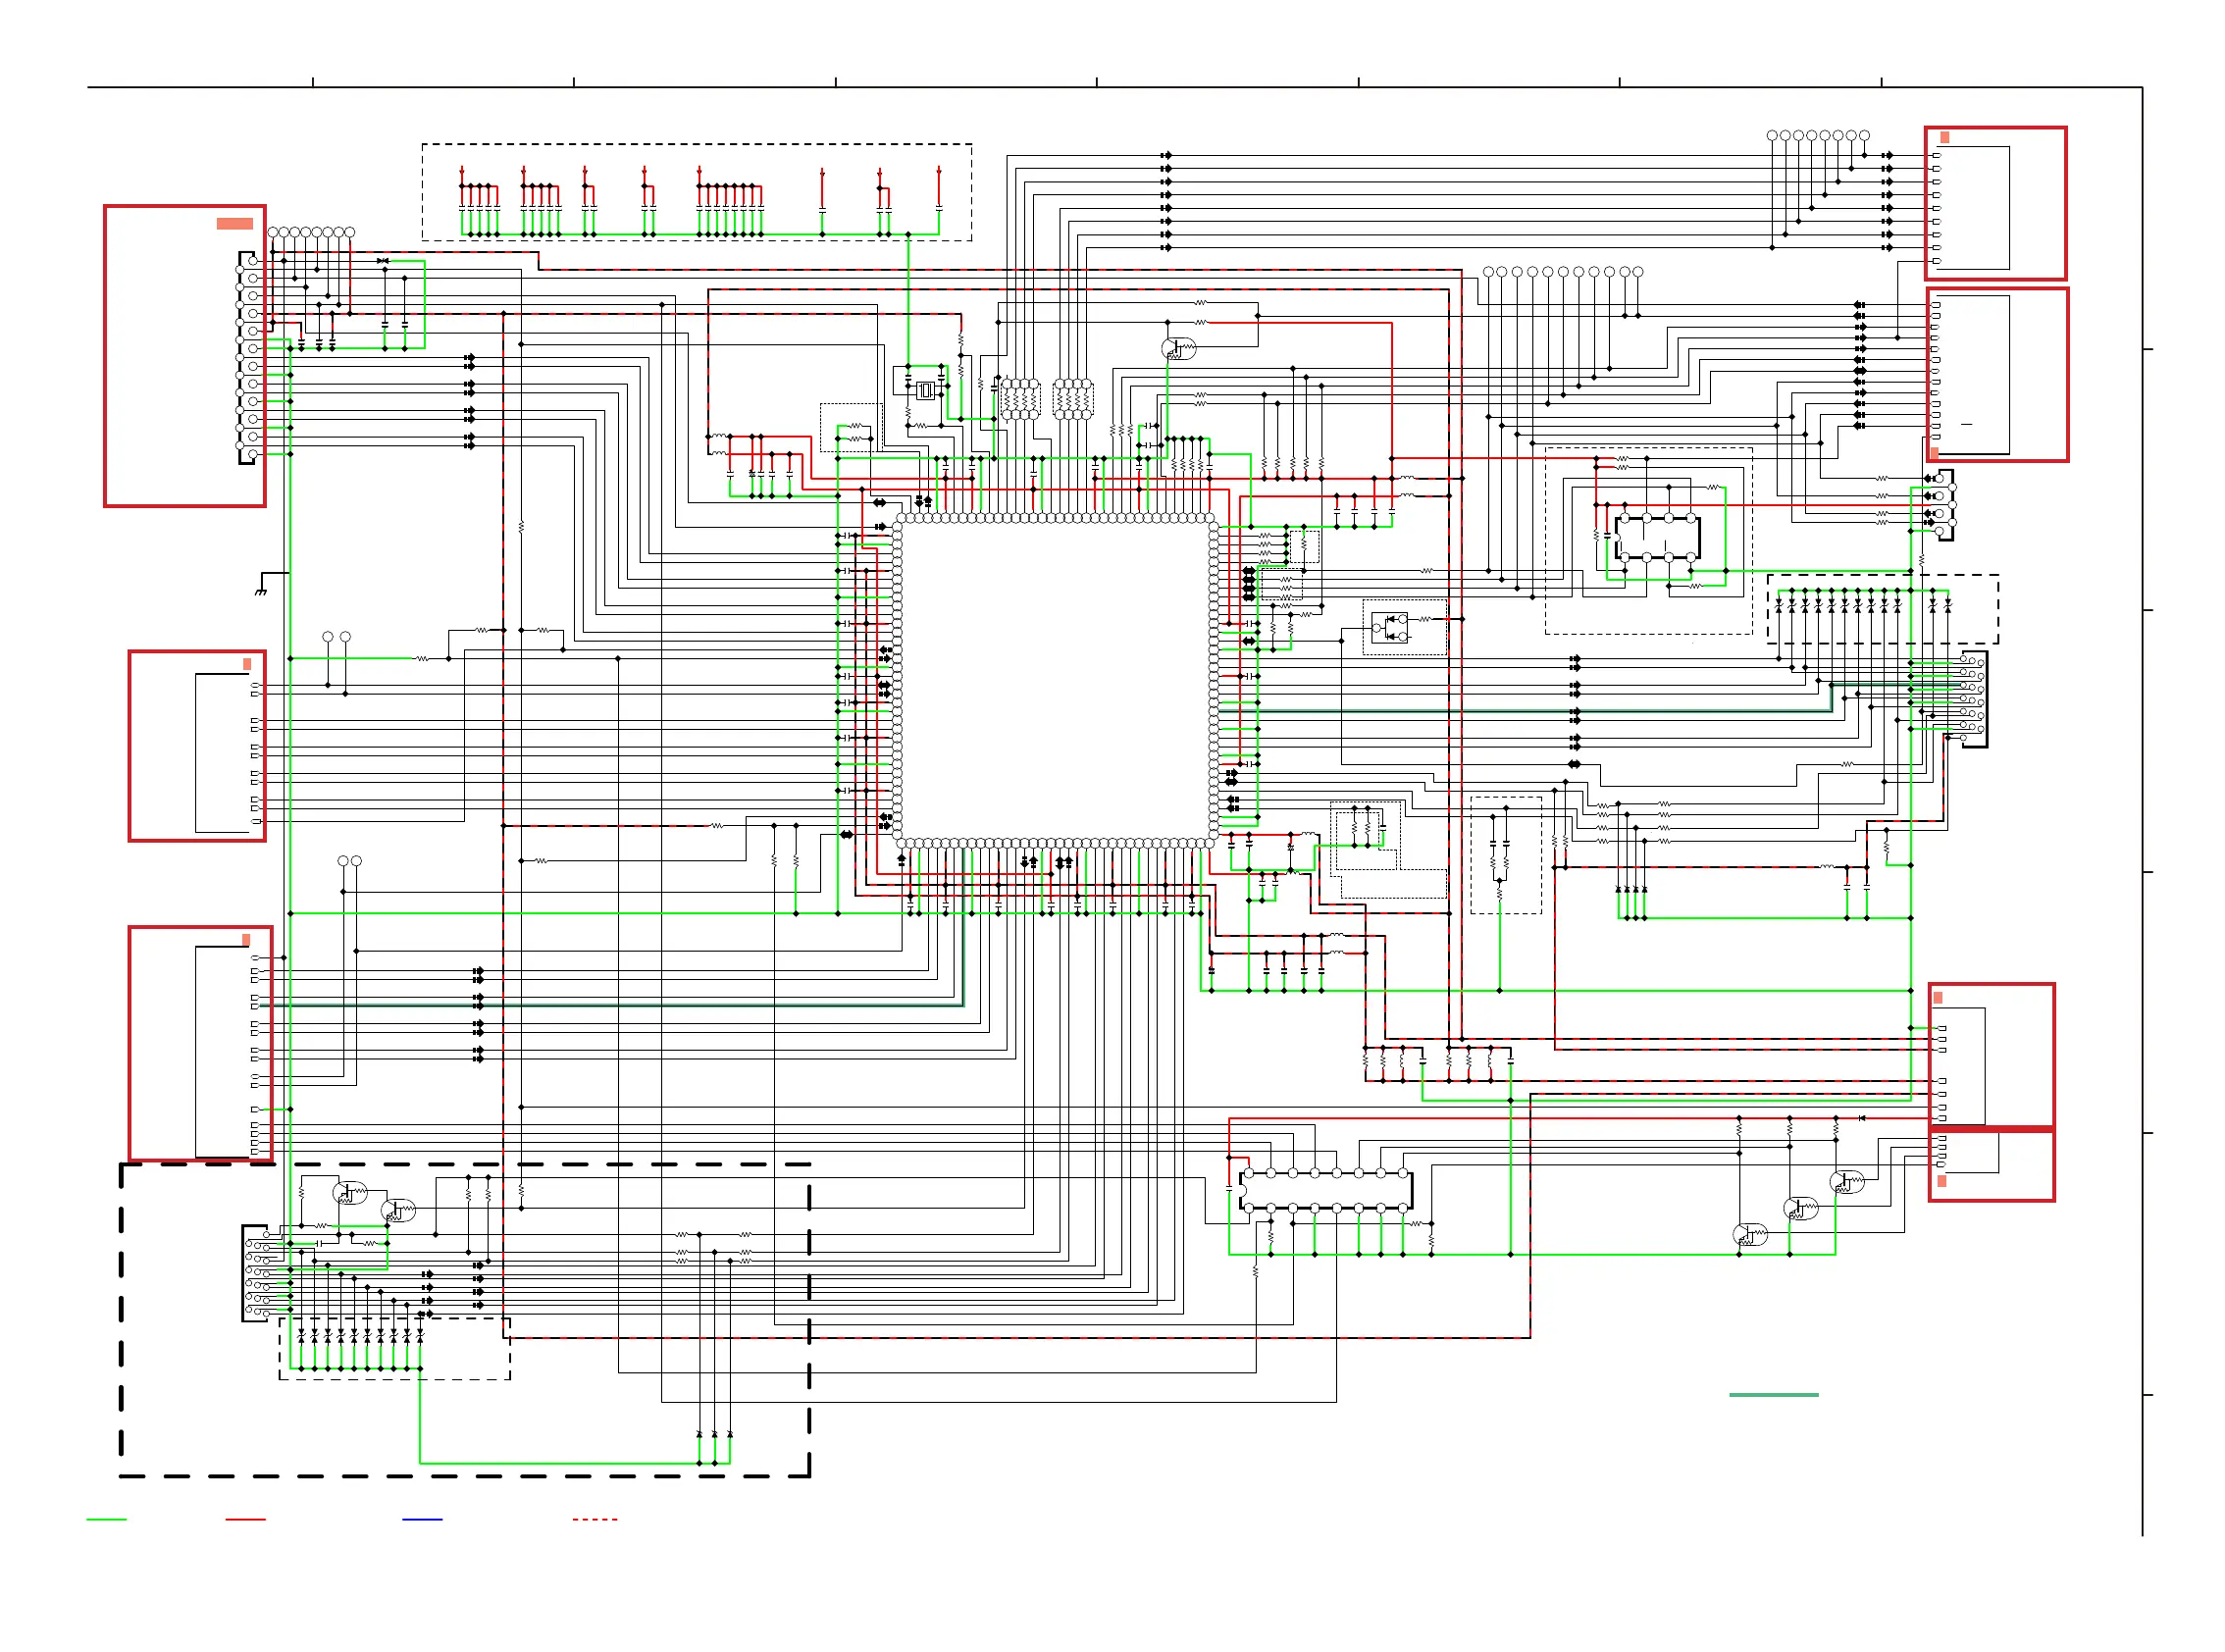The height and width of the screenshot is (1652, 2225).
Task: Click the test point row at the top right
Action: click(x=1818, y=135)
